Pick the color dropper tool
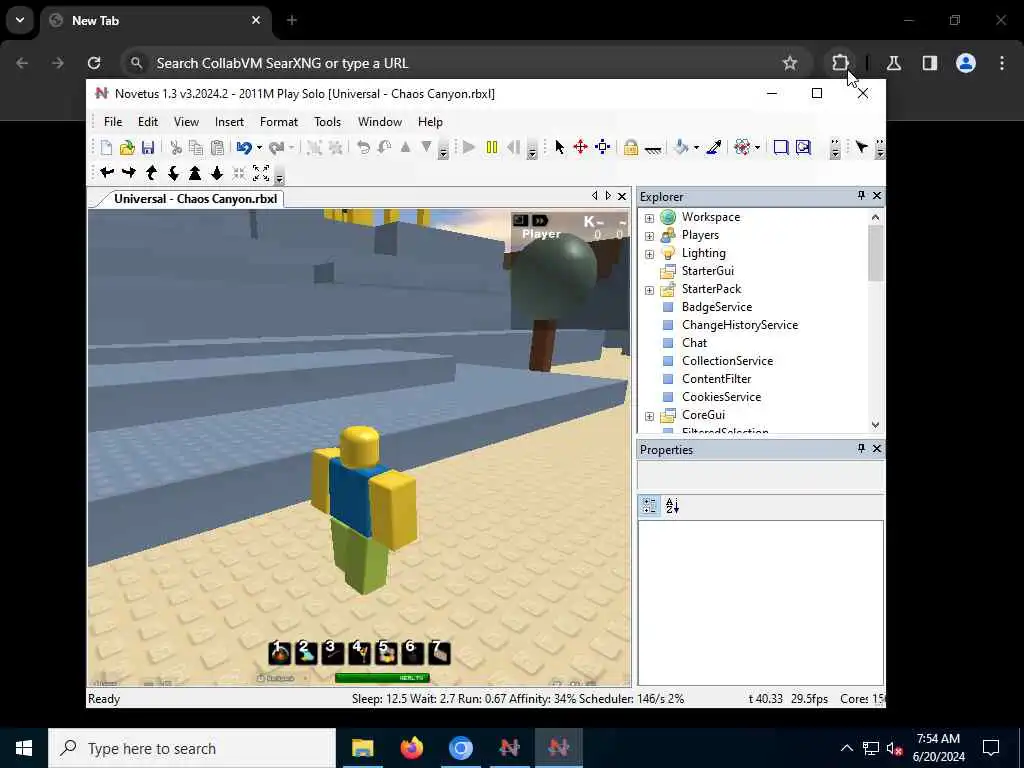1024x768 pixels. click(714, 148)
